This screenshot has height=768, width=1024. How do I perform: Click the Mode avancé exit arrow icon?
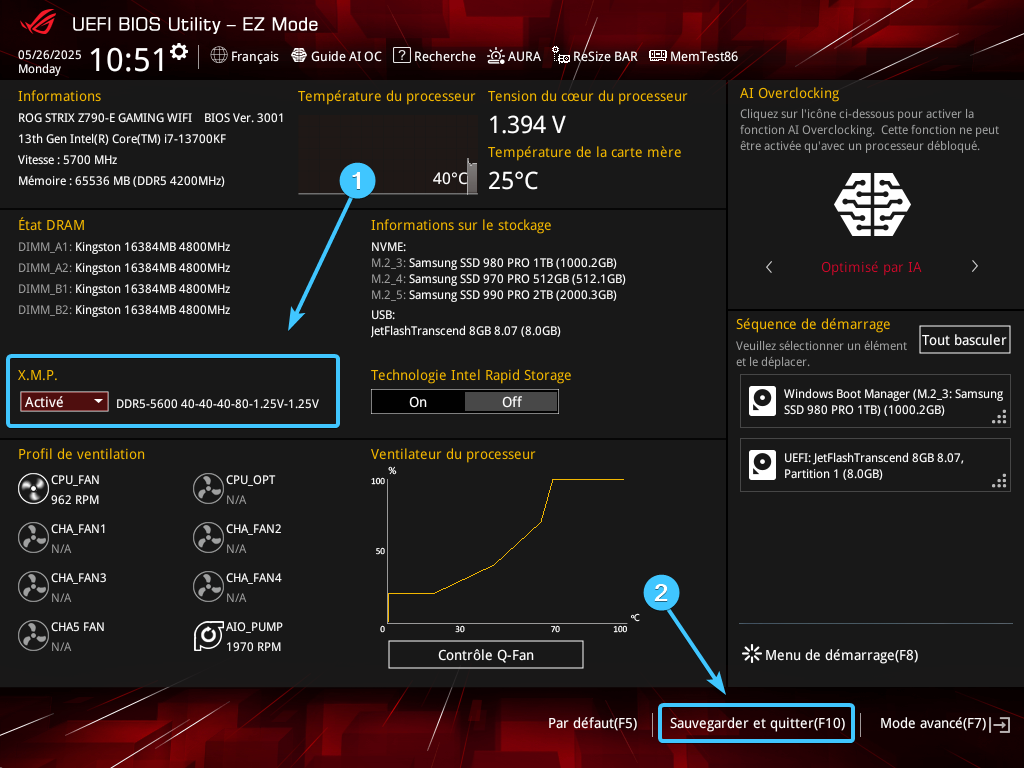tap(1000, 724)
